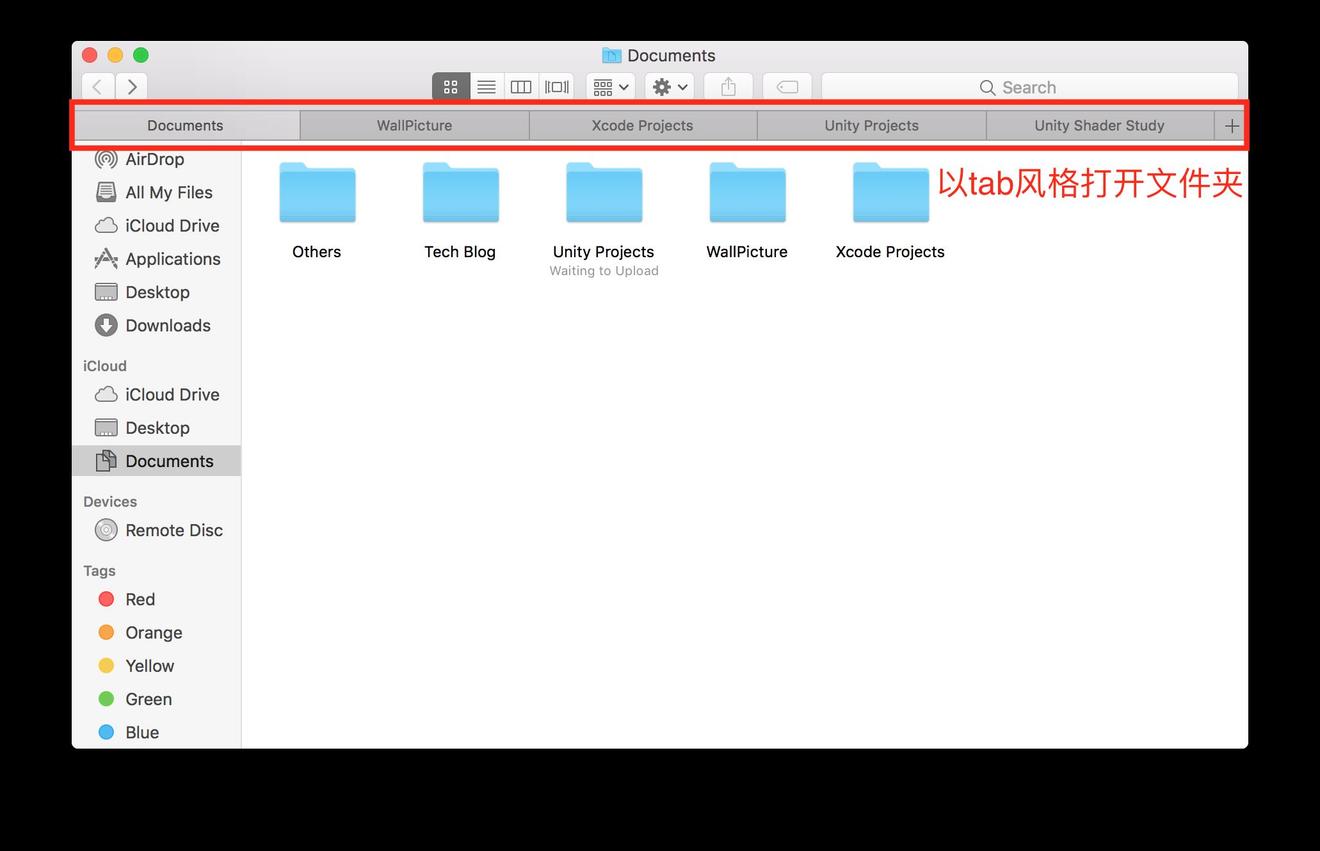
Task: Select Remote Disc under Devices
Action: [174, 530]
